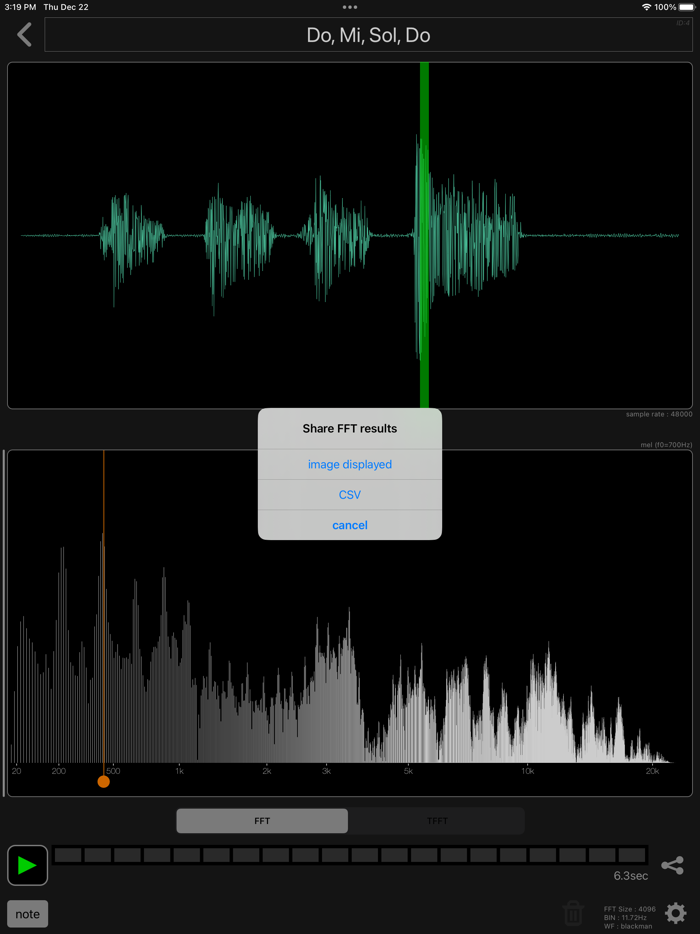700x934 pixels.
Task: Select the green playhead in waveform
Action: pyautogui.click(x=424, y=235)
